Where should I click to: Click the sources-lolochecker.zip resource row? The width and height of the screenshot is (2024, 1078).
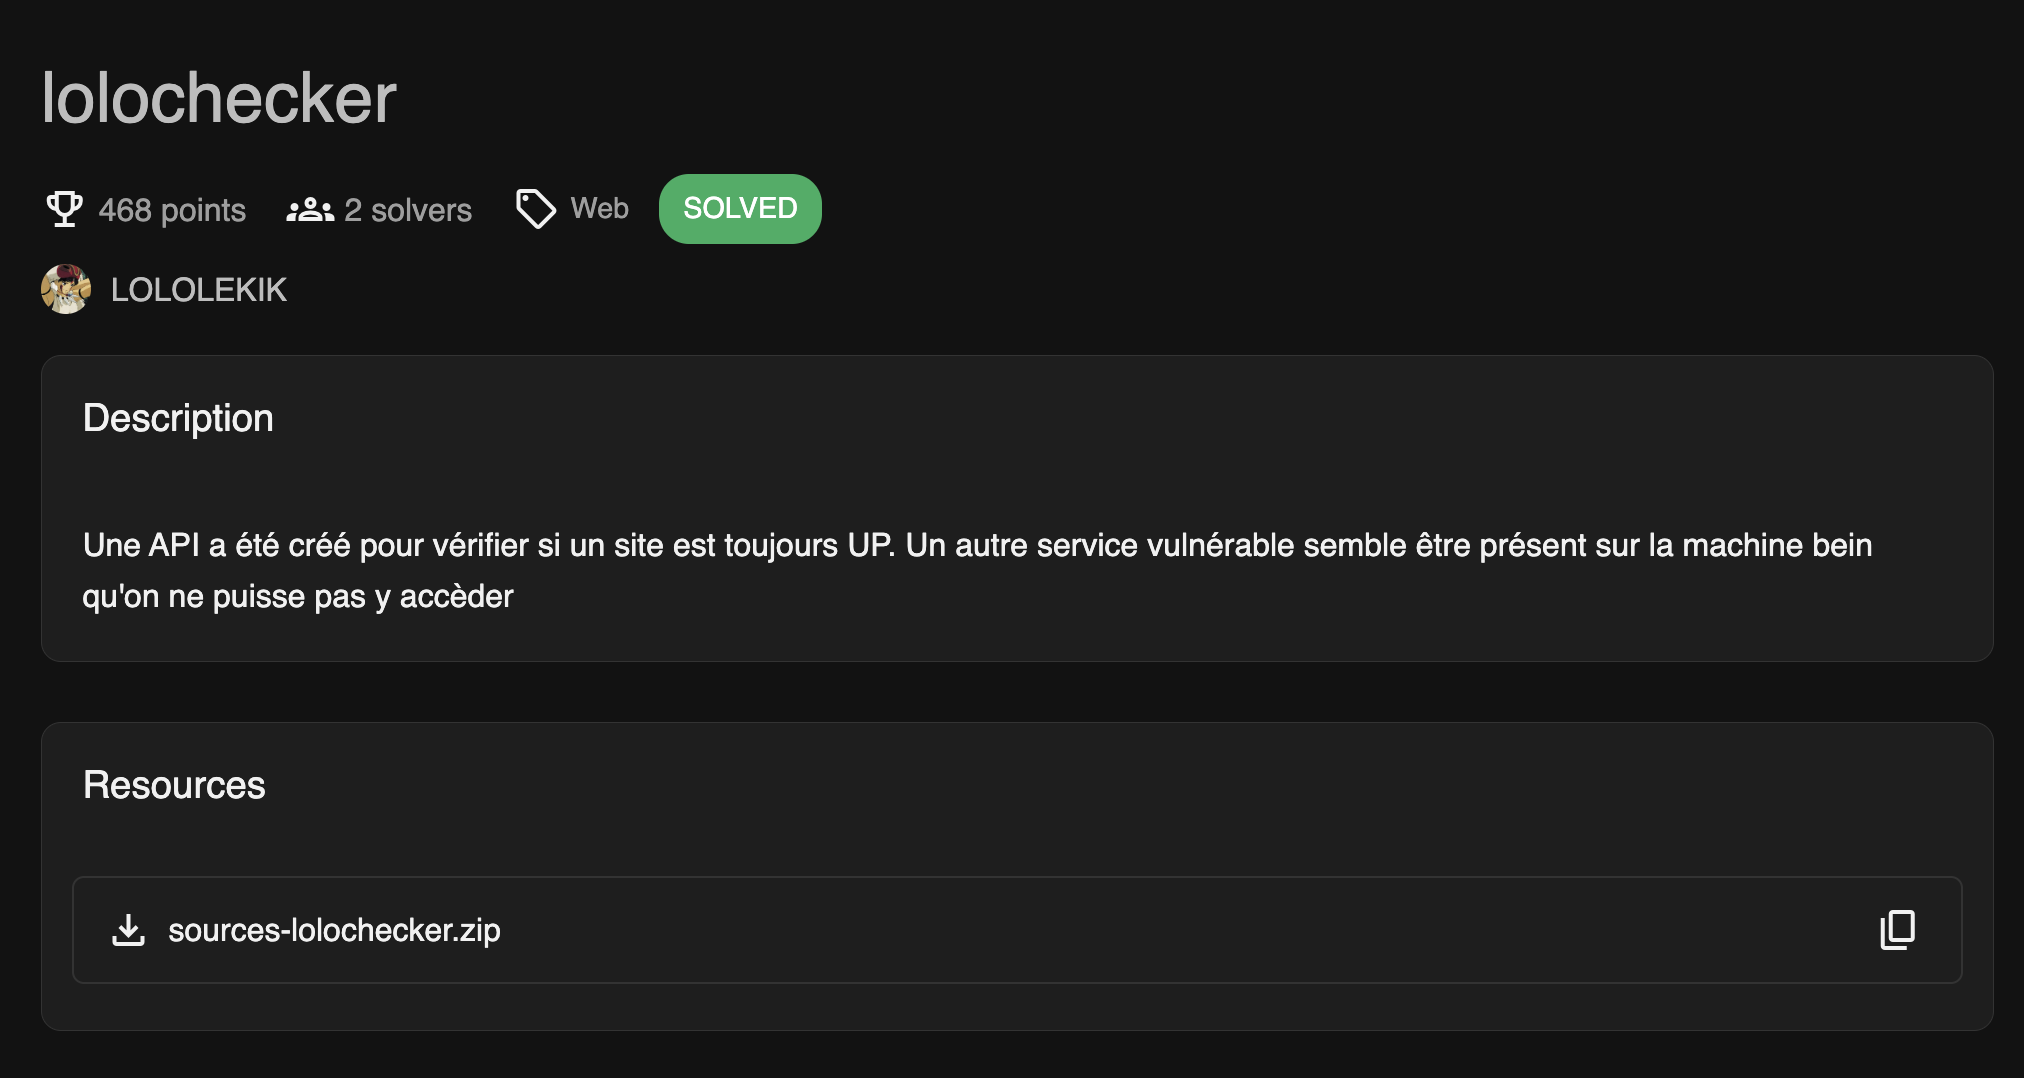point(1017,930)
